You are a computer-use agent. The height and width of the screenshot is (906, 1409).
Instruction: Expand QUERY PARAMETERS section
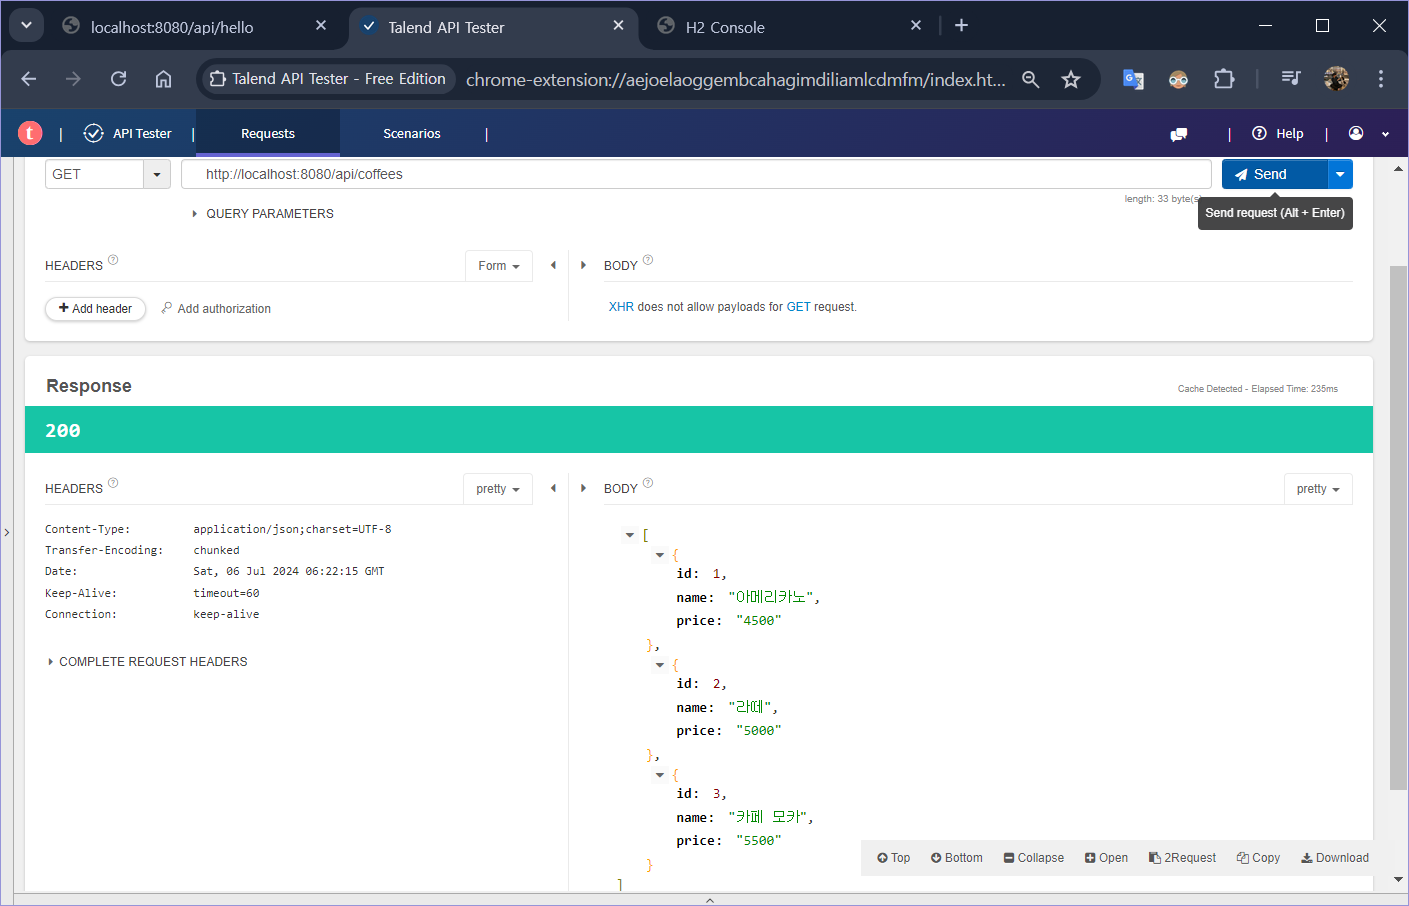(263, 214)
